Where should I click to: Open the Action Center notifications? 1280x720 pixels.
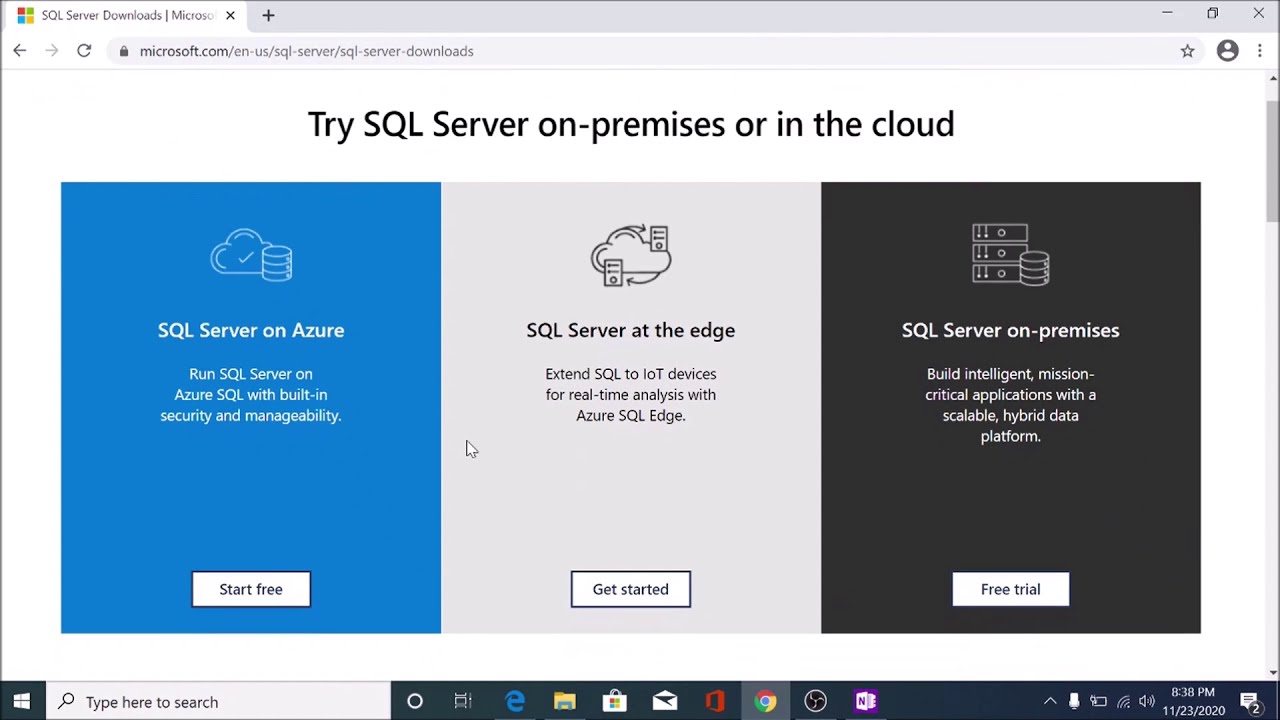point(1250,701)
